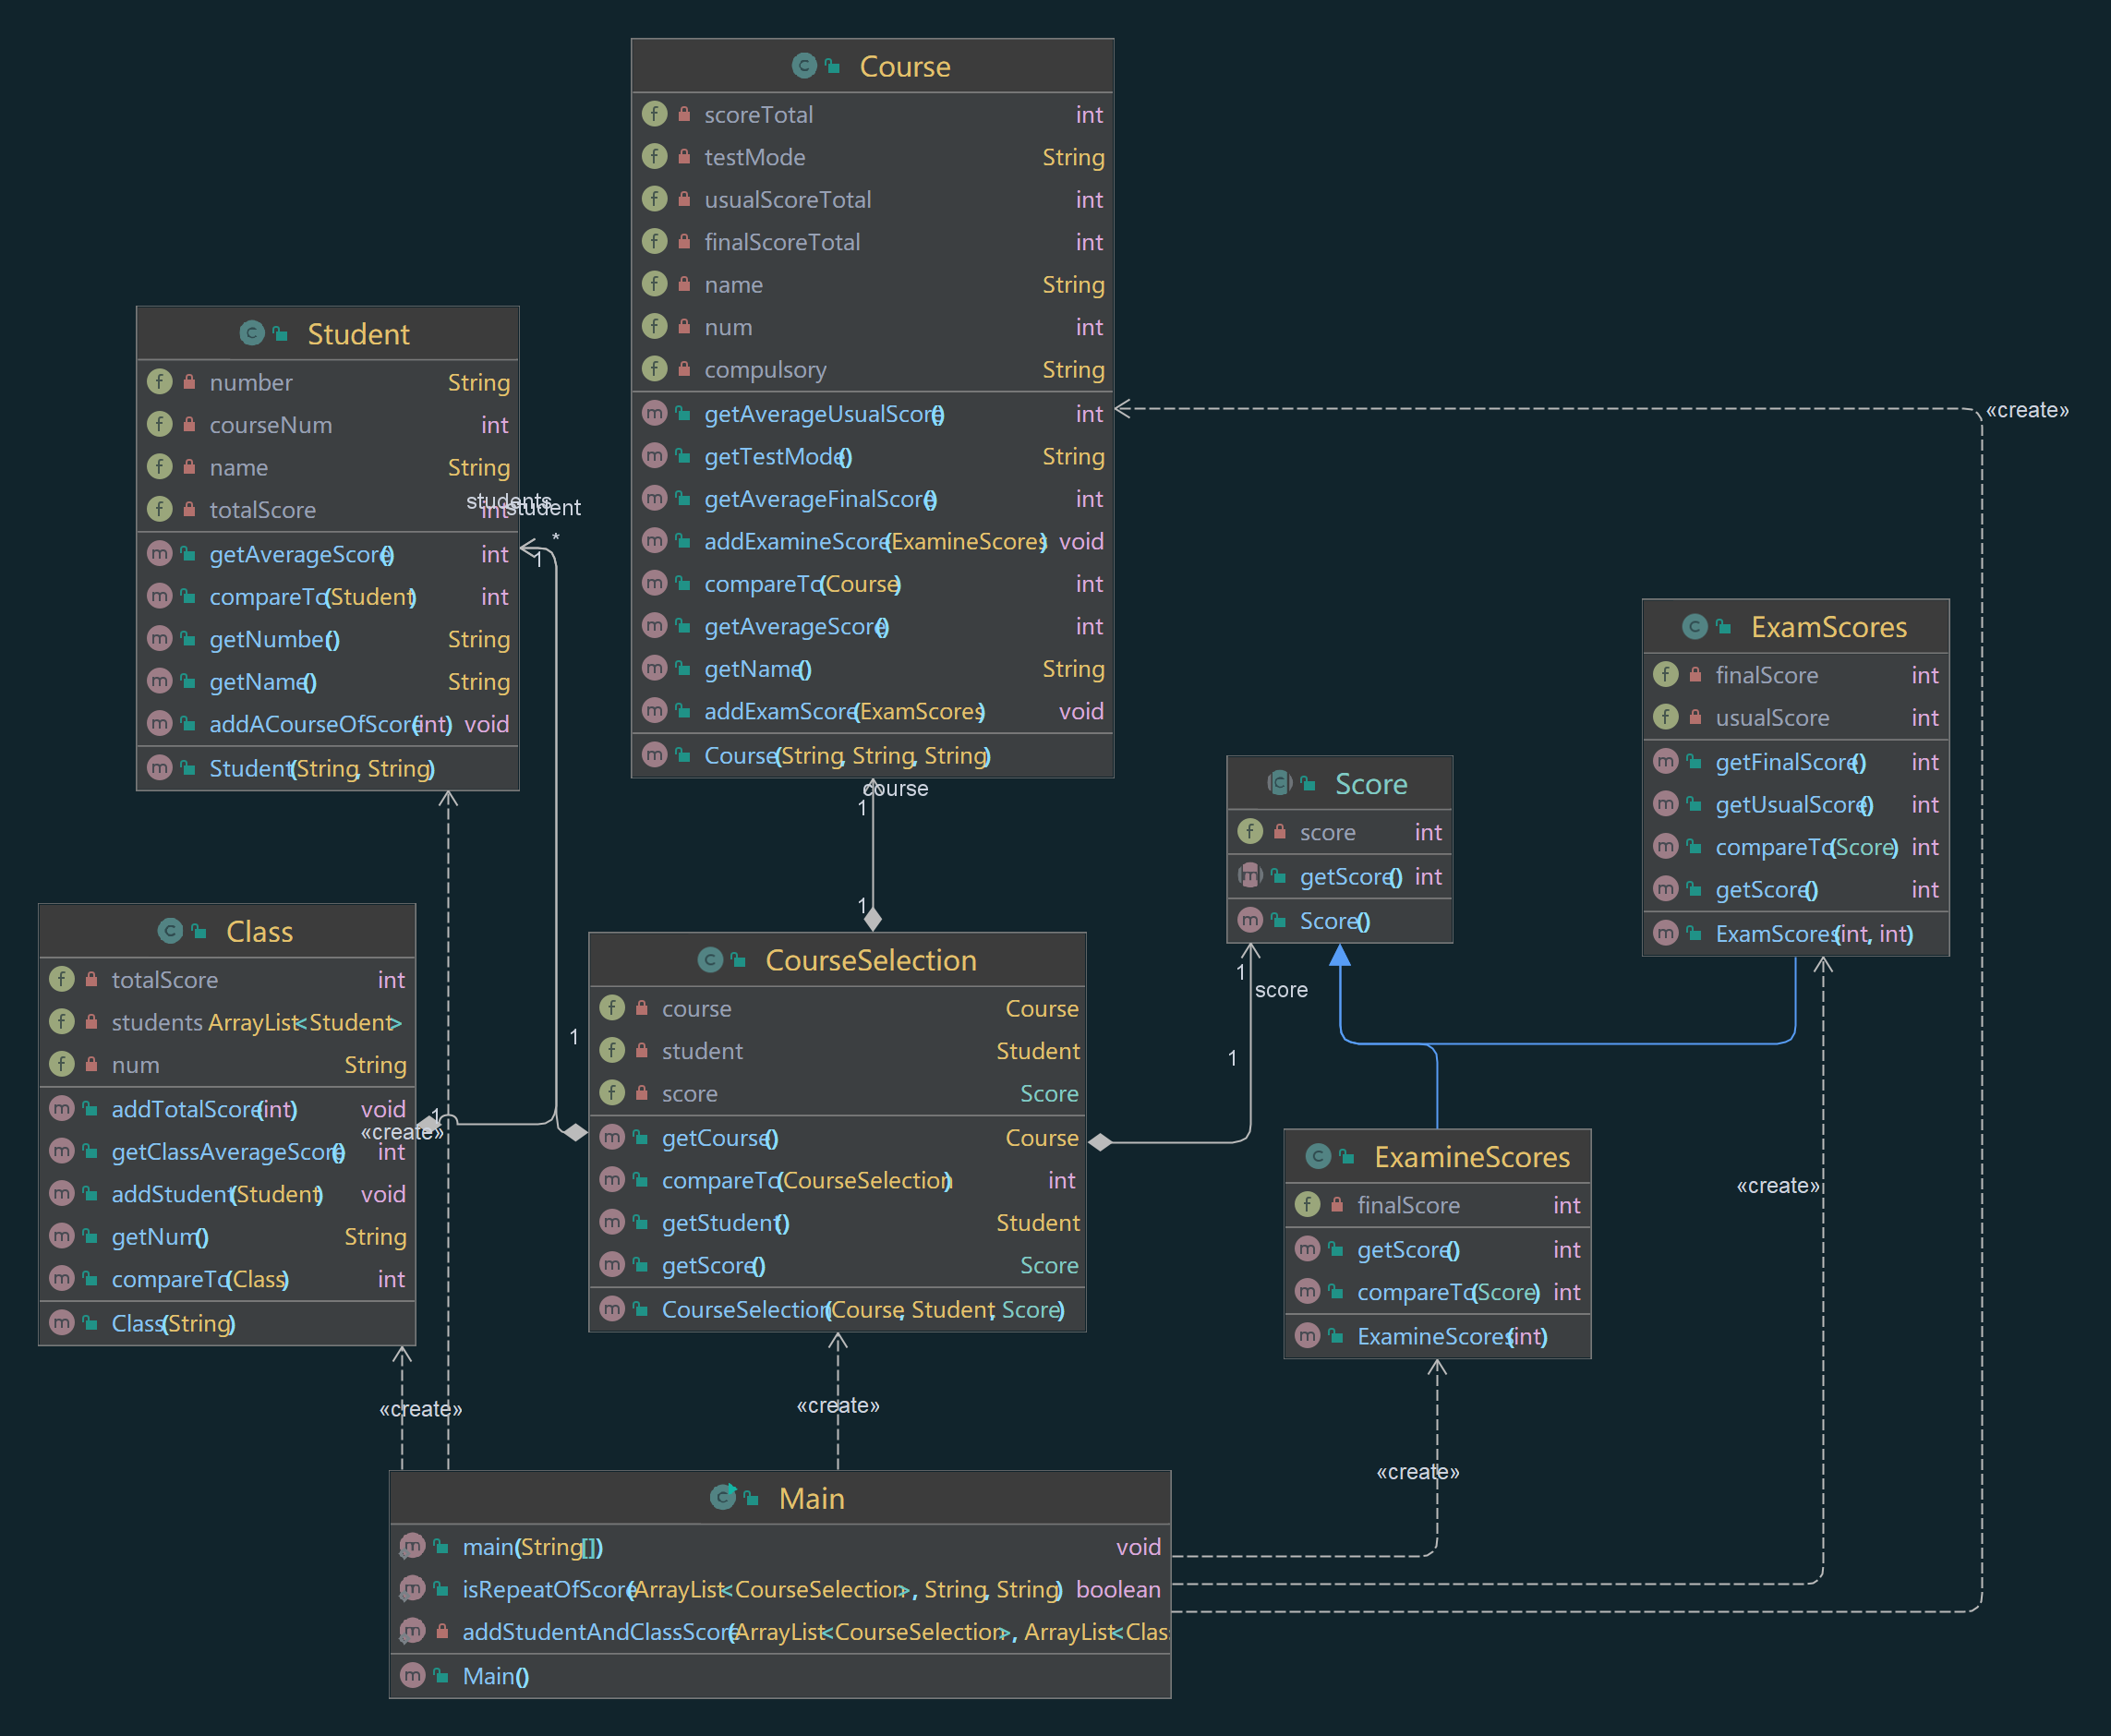Select the ExamScores node title
Screen dimensions: 2111x1736
click(x=1828, y=627)
